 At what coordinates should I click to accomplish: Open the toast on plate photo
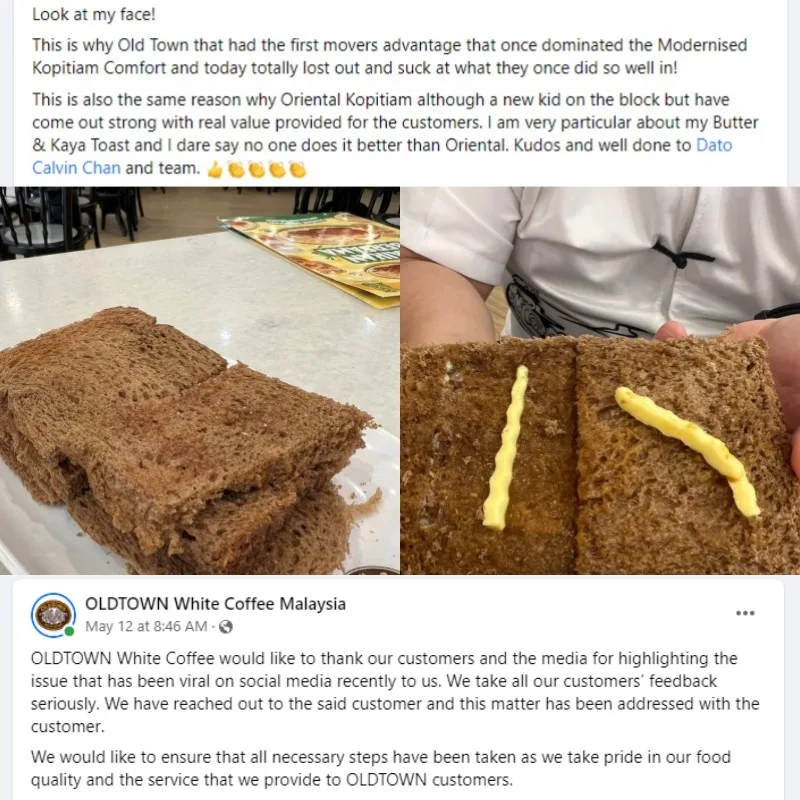[199, 381]
